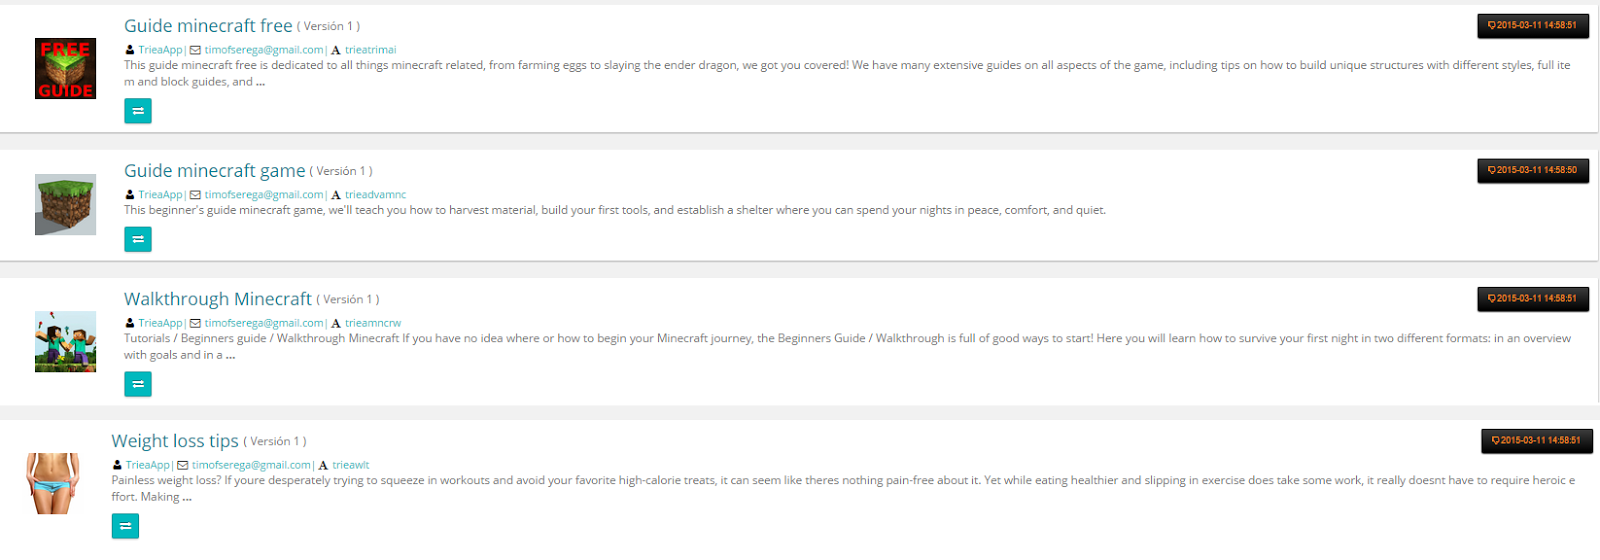Click the teal swap button under Weight loss tips

point(125,526)
